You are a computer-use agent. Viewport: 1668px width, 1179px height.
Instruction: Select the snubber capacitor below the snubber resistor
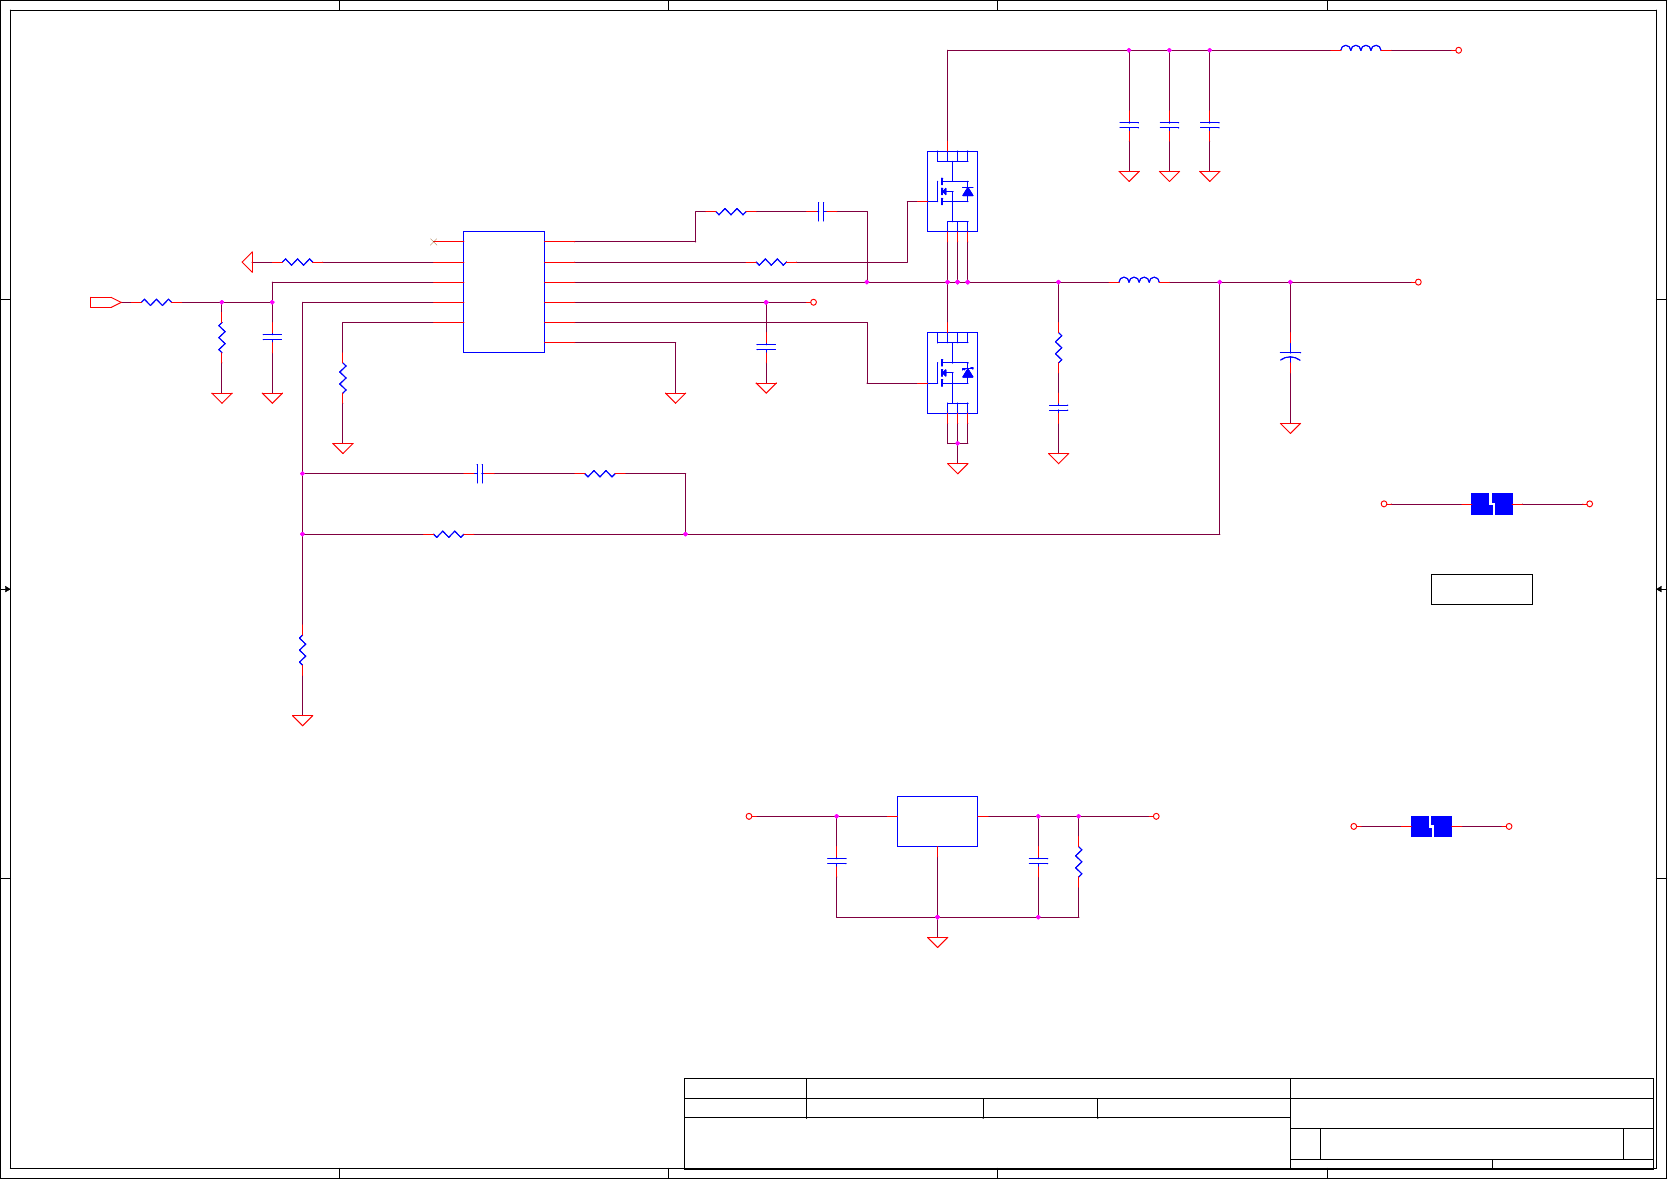1058,407
